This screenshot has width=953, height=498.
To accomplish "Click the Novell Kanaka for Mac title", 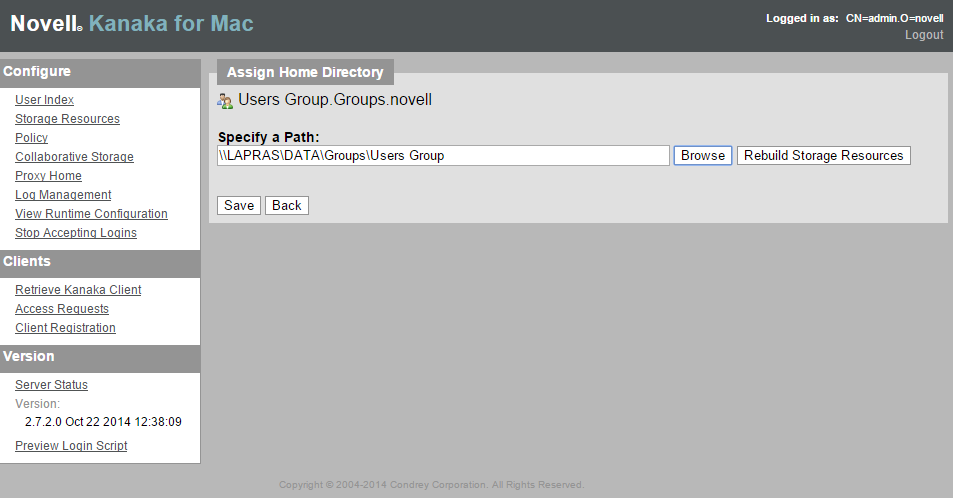I will pos(132,24).
